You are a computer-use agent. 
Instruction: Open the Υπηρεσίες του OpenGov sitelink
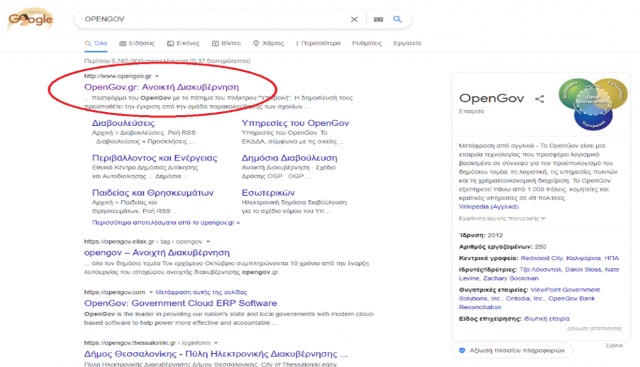[295, 123]
